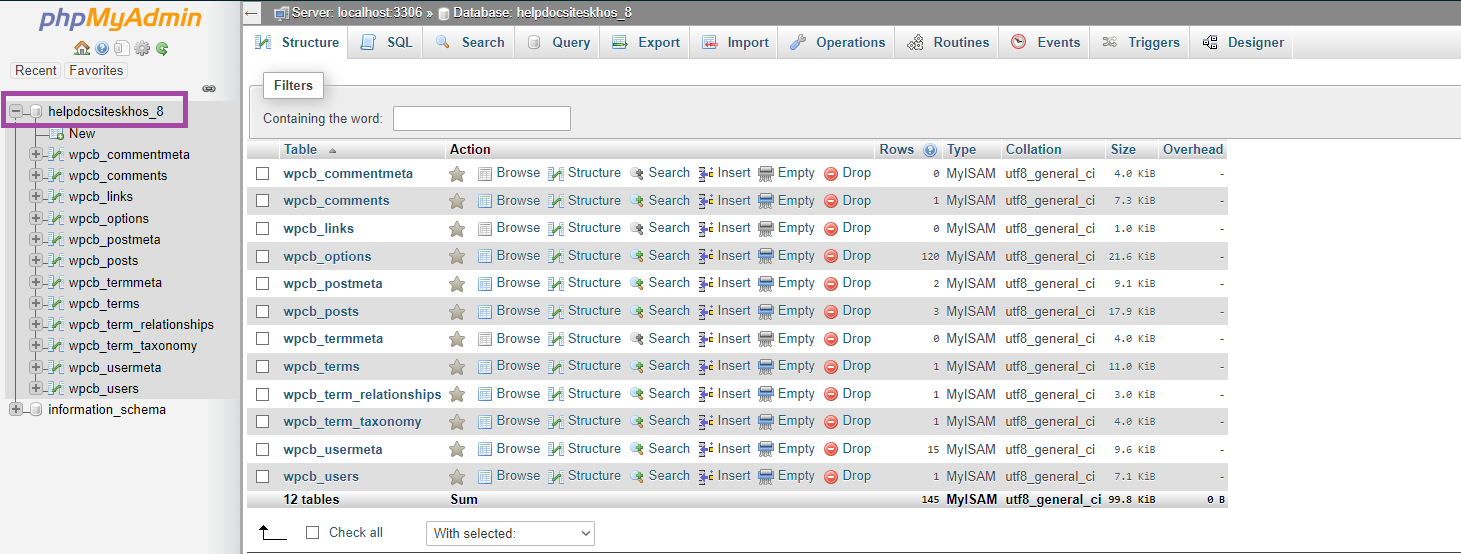Open wpcb_term_relationships table name link
This screenshot has width=1461, height=554.
[x=362, y=395]
